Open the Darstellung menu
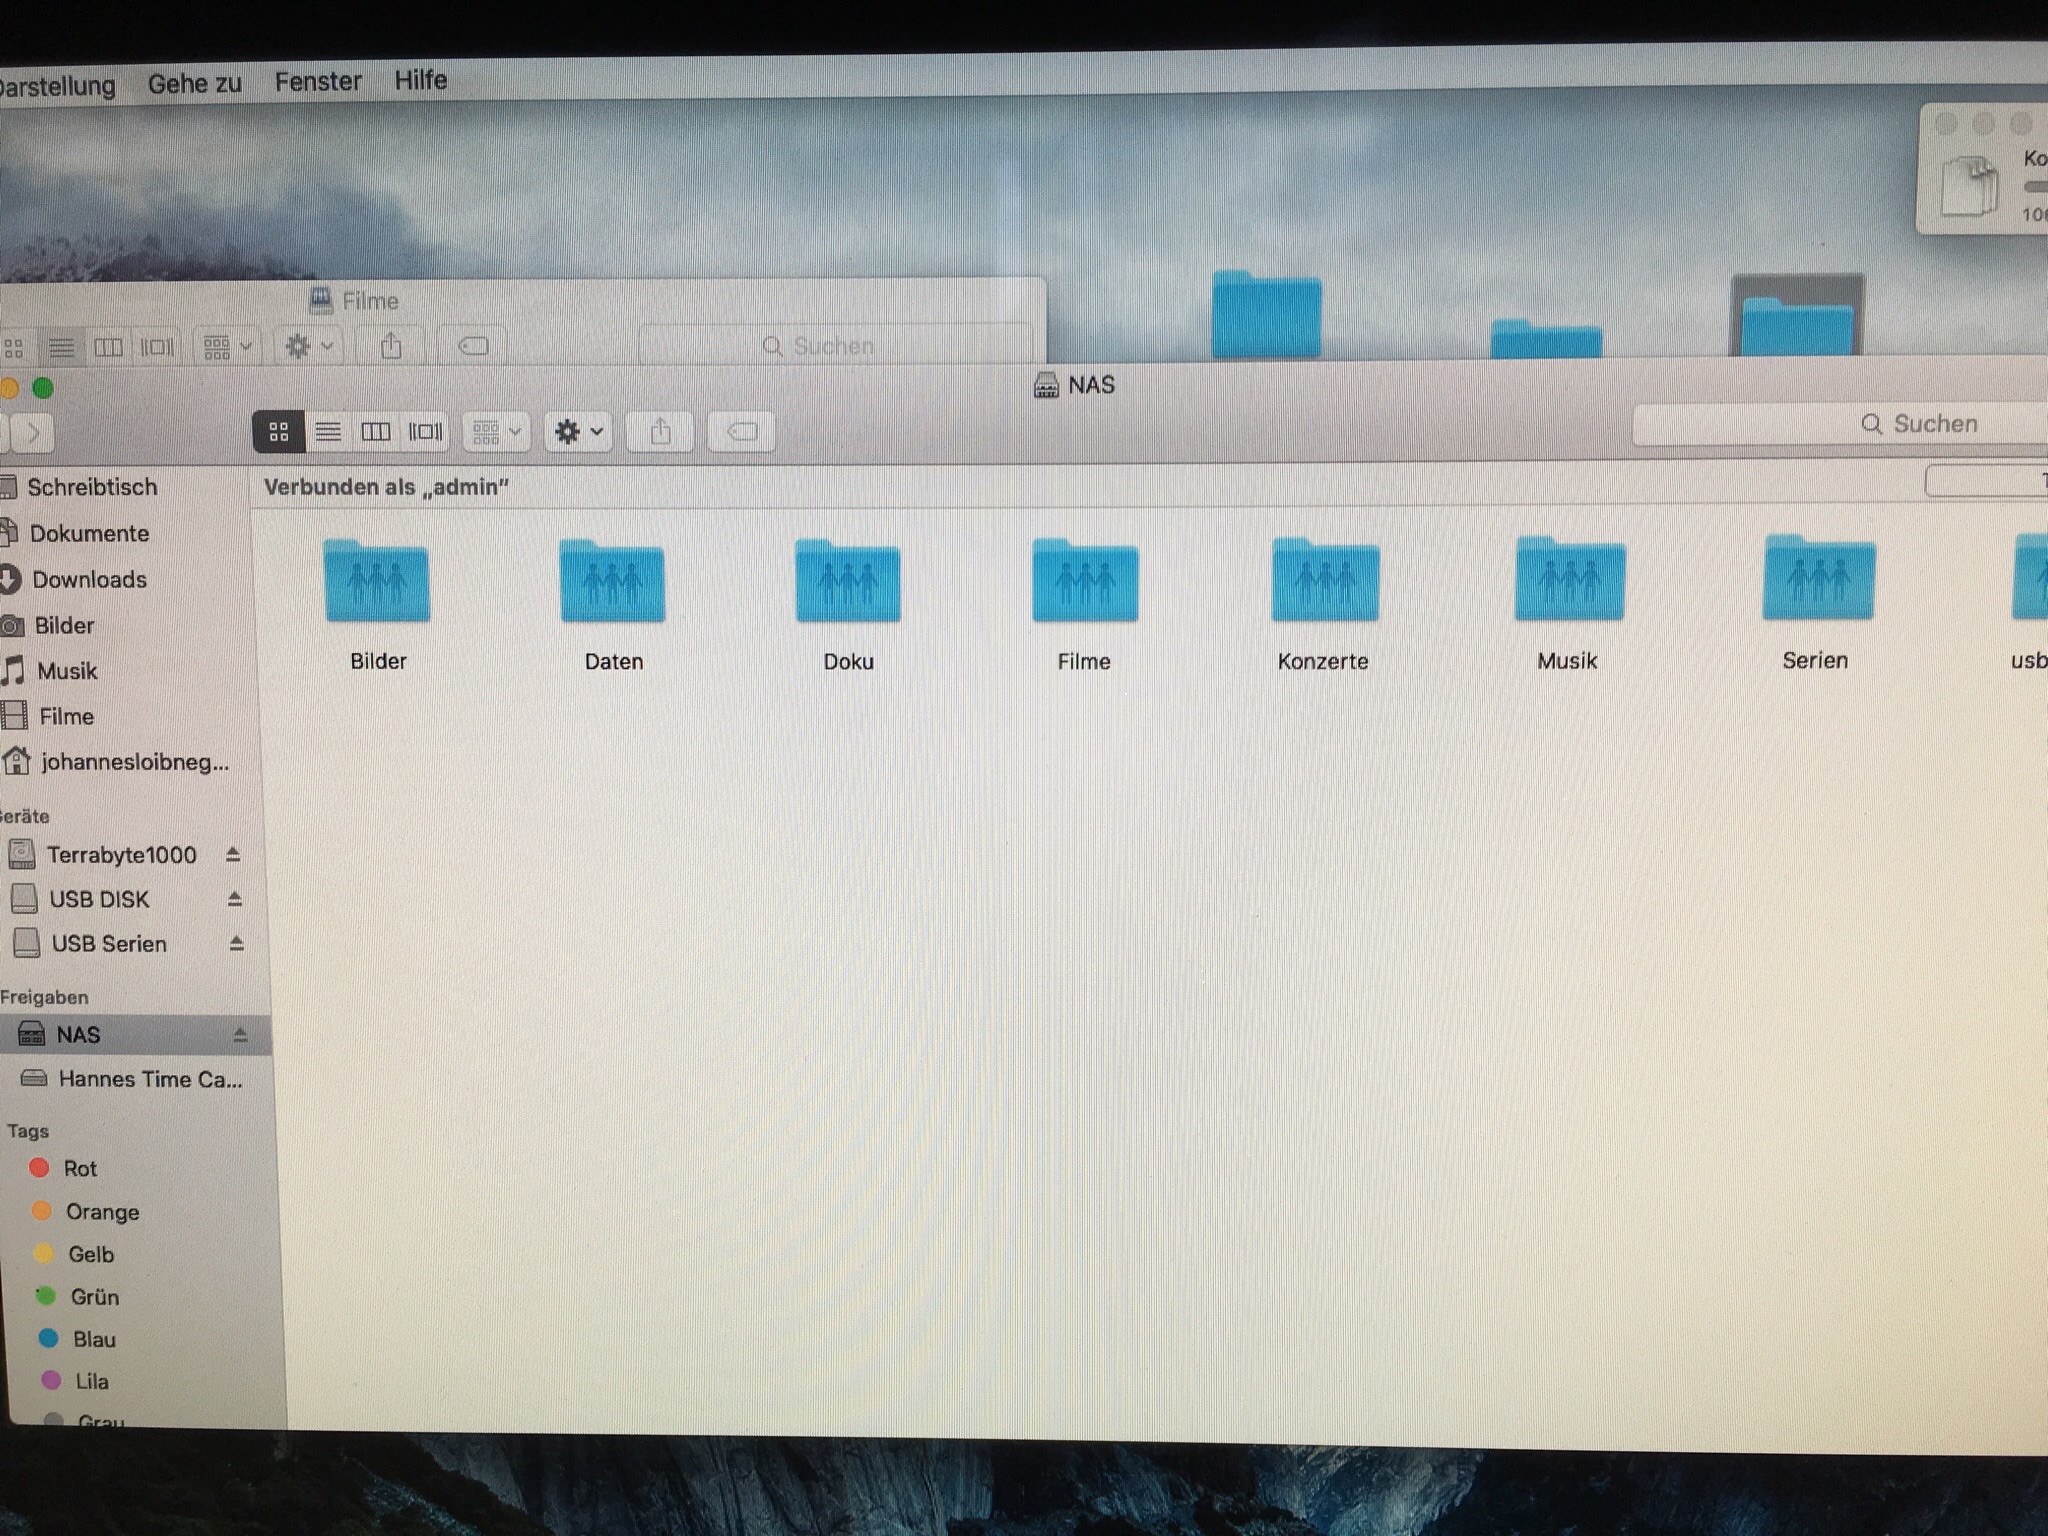Viewport: 2048px width, 1536px height. [57, 86]
